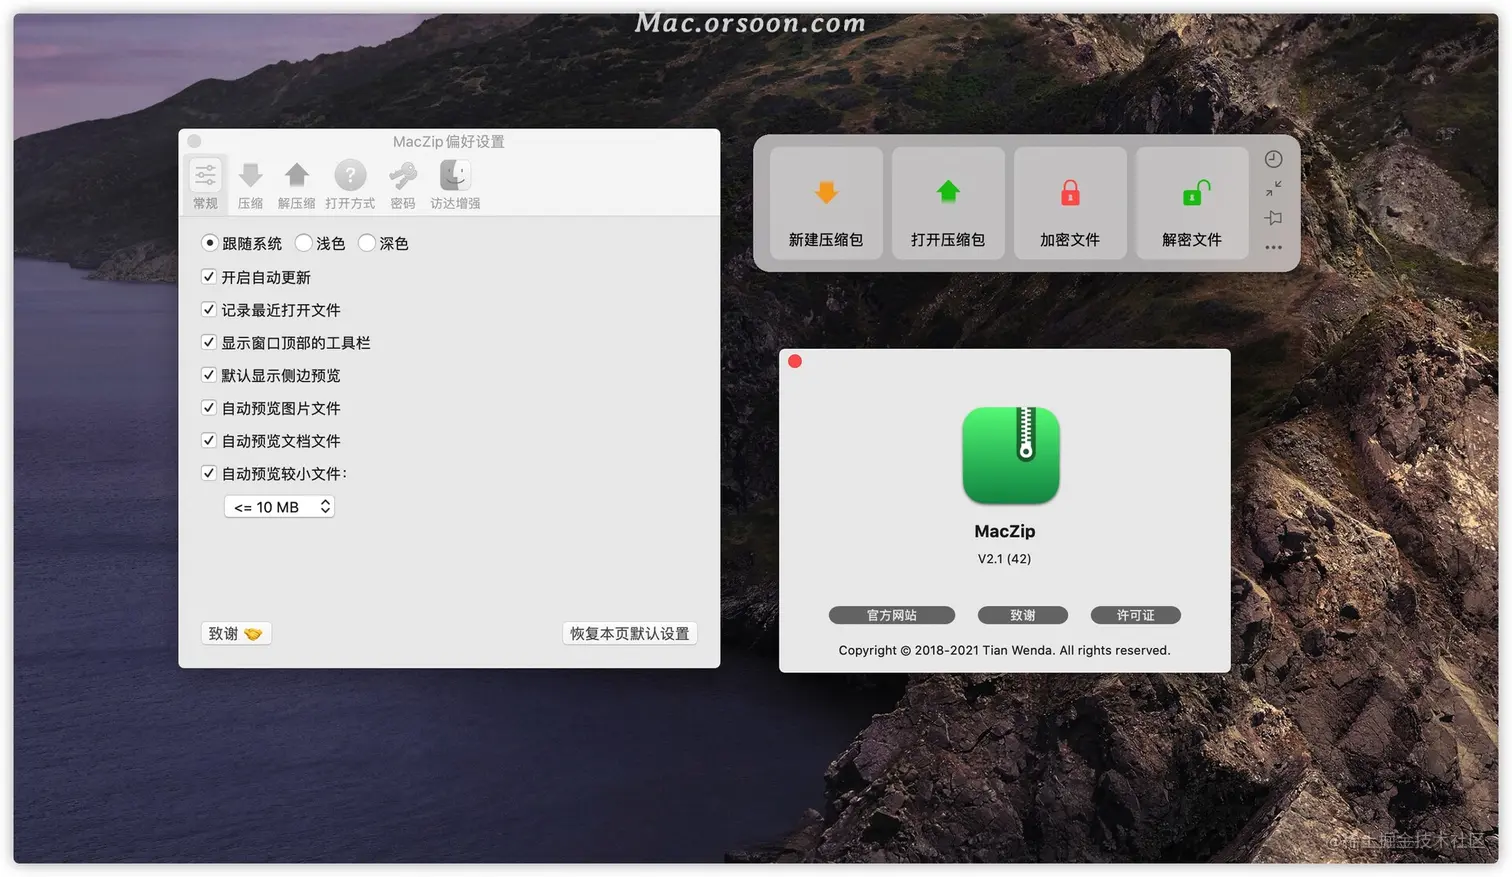Click the Copyright 2018-2021 Tian Wenda text
1512x877 pixels.
[x=1004, y=650]
